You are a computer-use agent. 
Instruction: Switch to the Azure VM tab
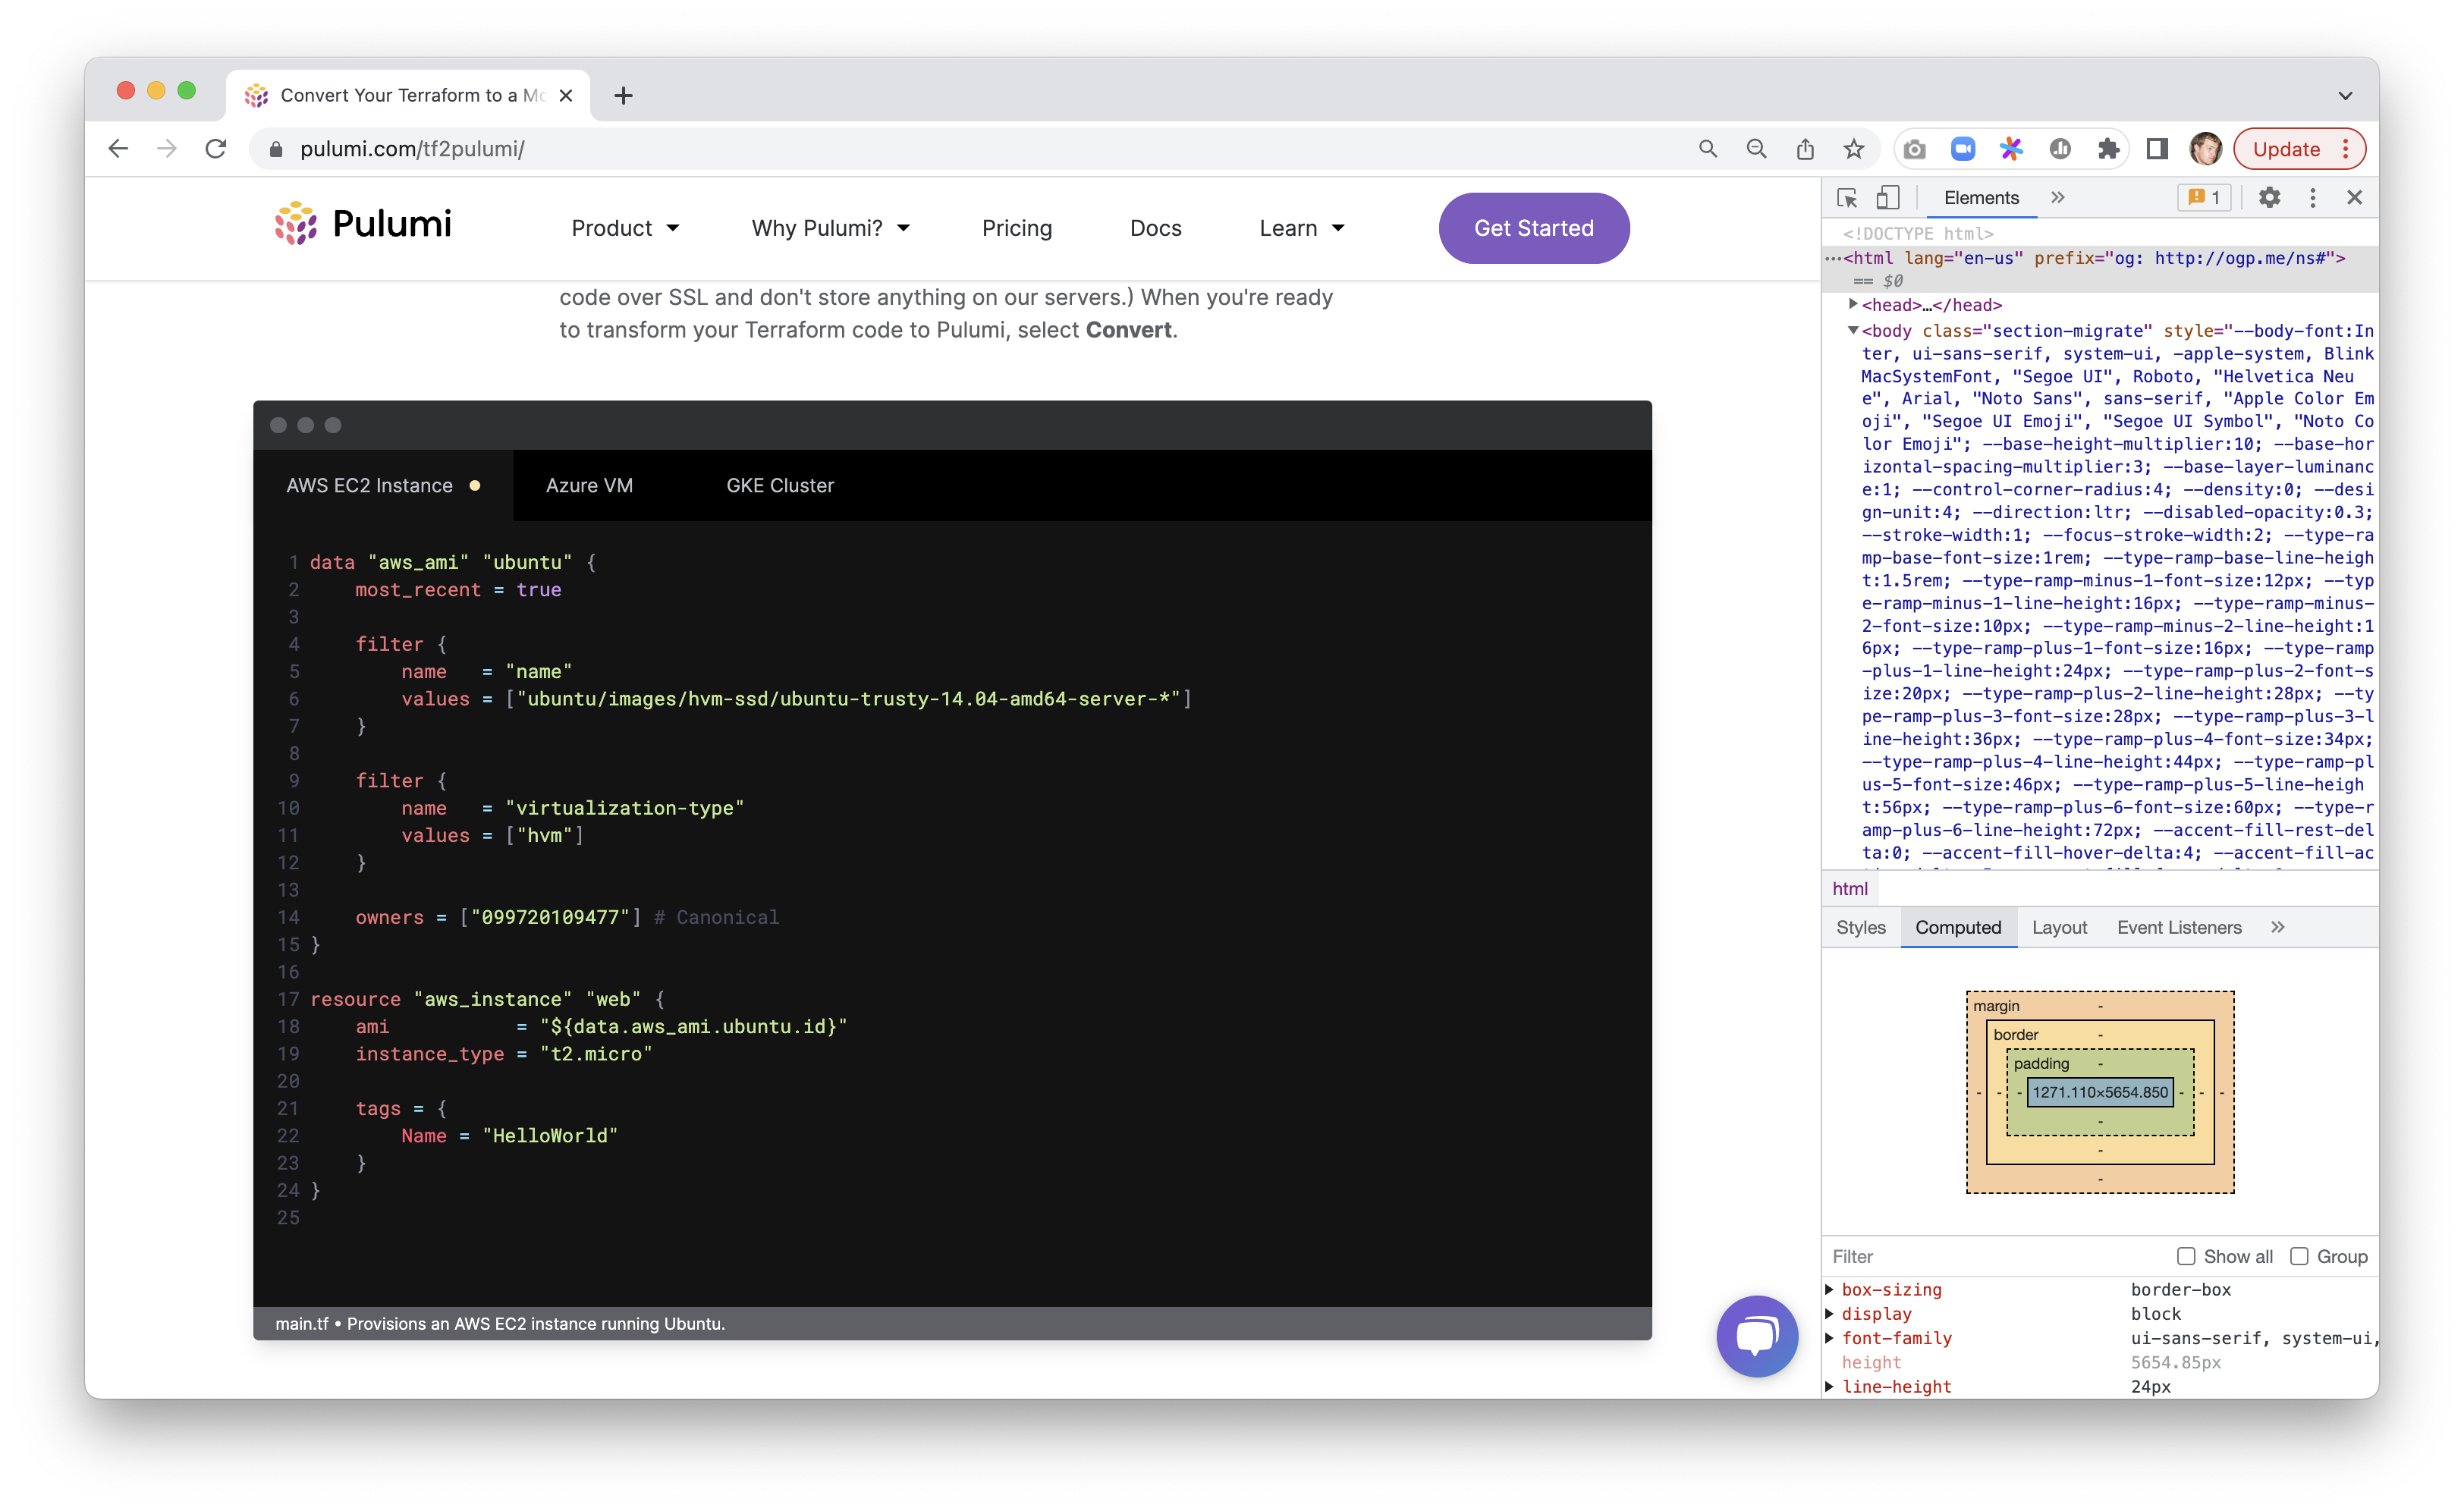pyautogui.click(x=589, y=486)
